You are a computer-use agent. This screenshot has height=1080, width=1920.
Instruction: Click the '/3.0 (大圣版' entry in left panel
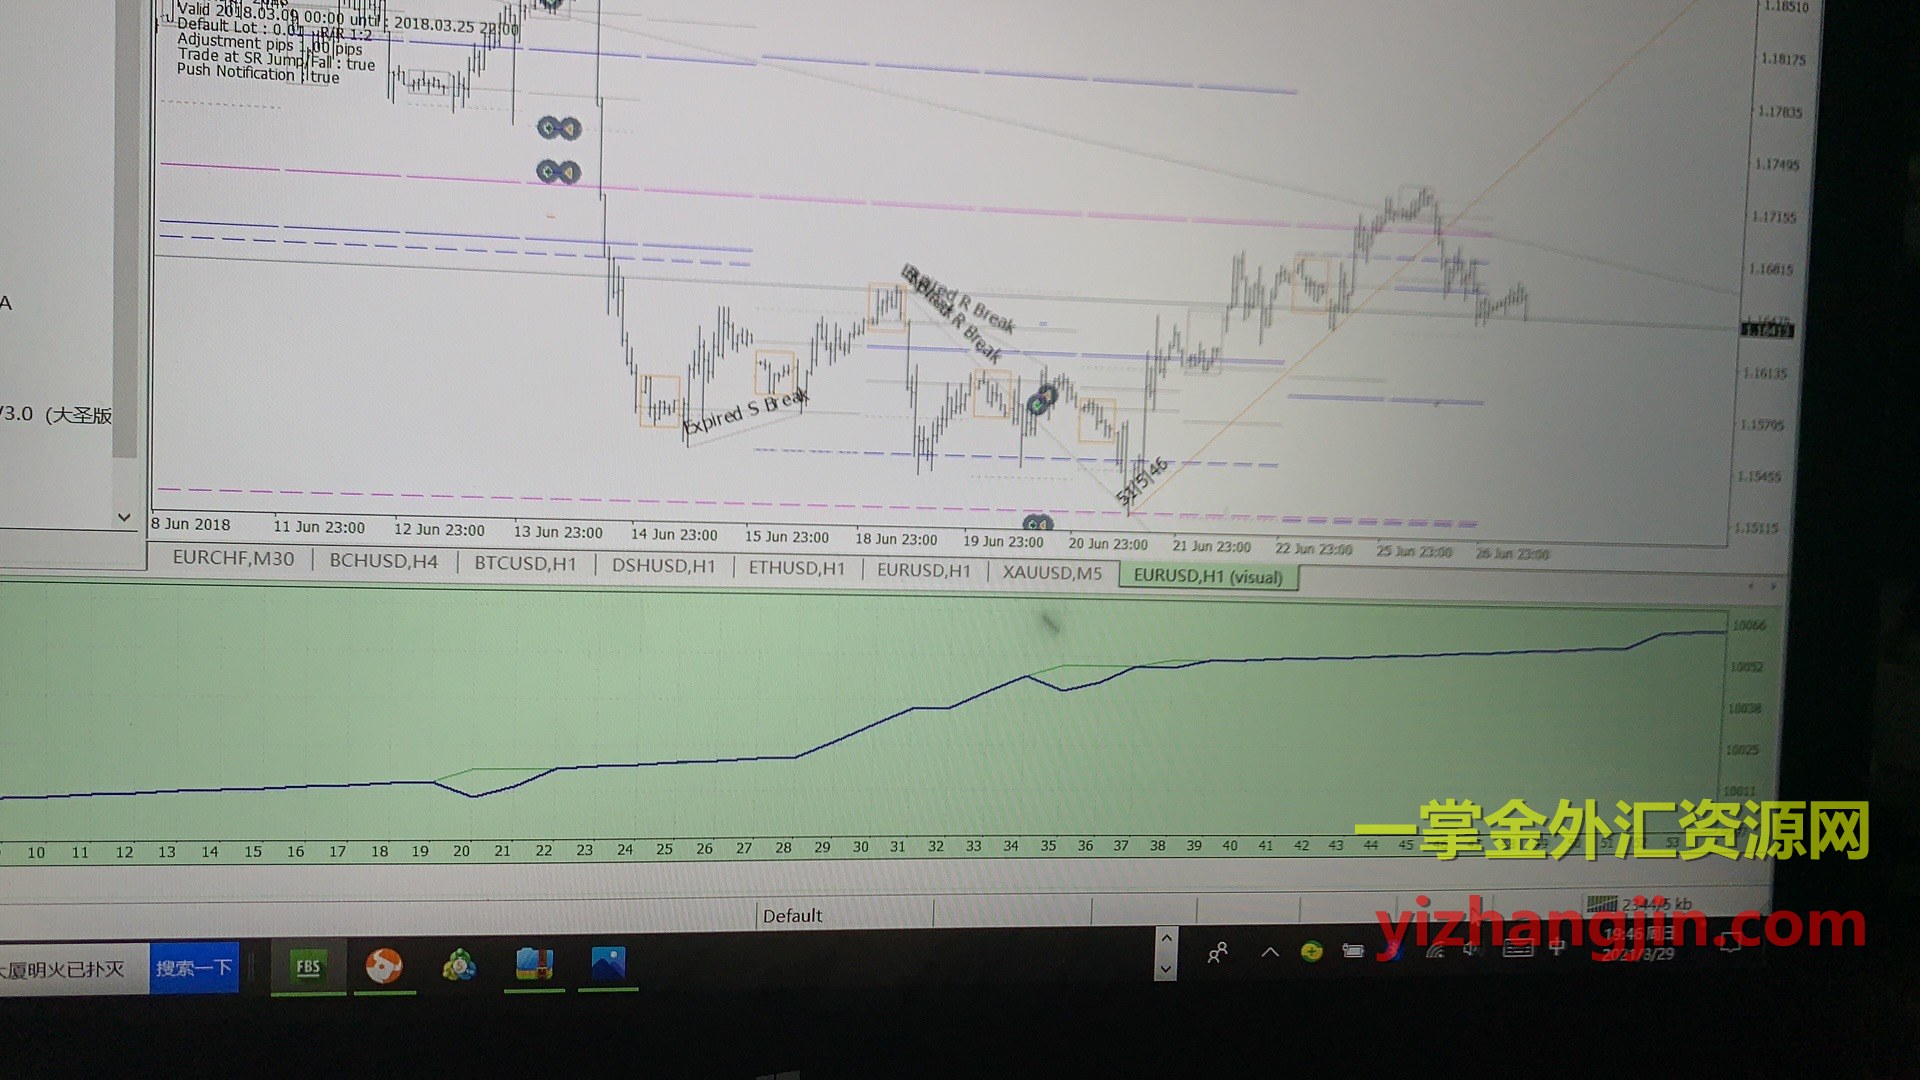tap(55, 414)
